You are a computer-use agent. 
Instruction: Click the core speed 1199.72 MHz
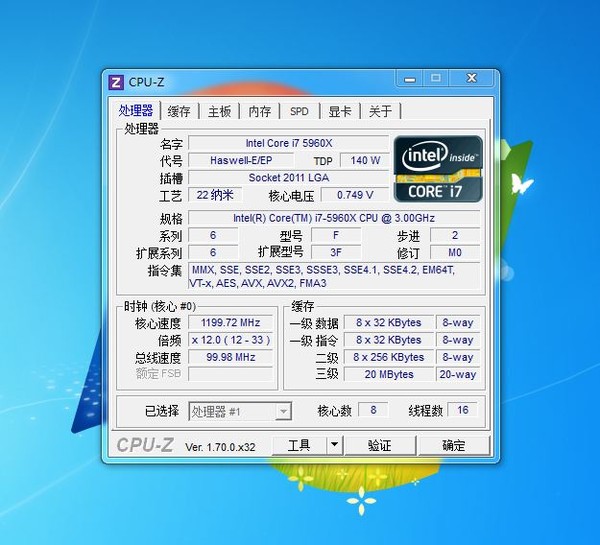point(231,323)
